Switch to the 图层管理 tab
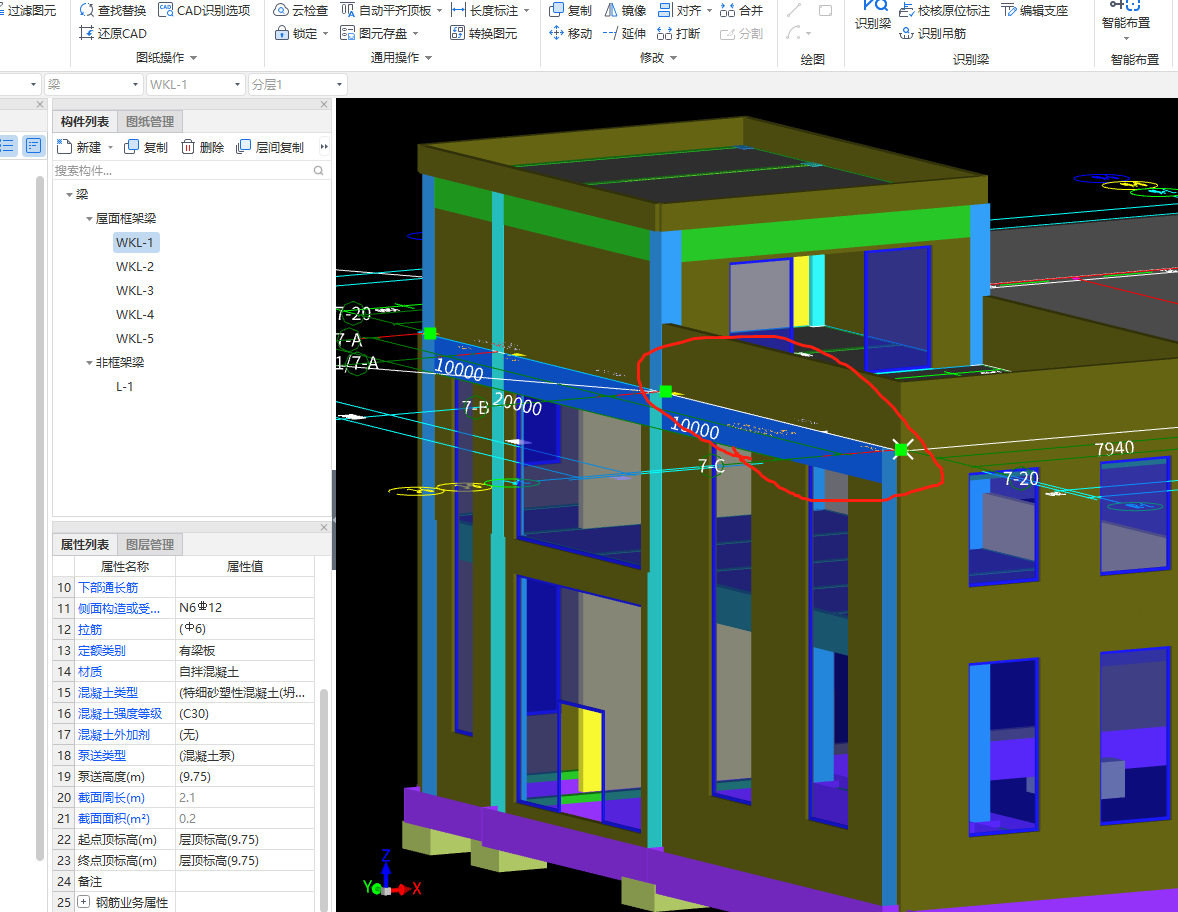The image size is (1178, 912). (150, 545)
